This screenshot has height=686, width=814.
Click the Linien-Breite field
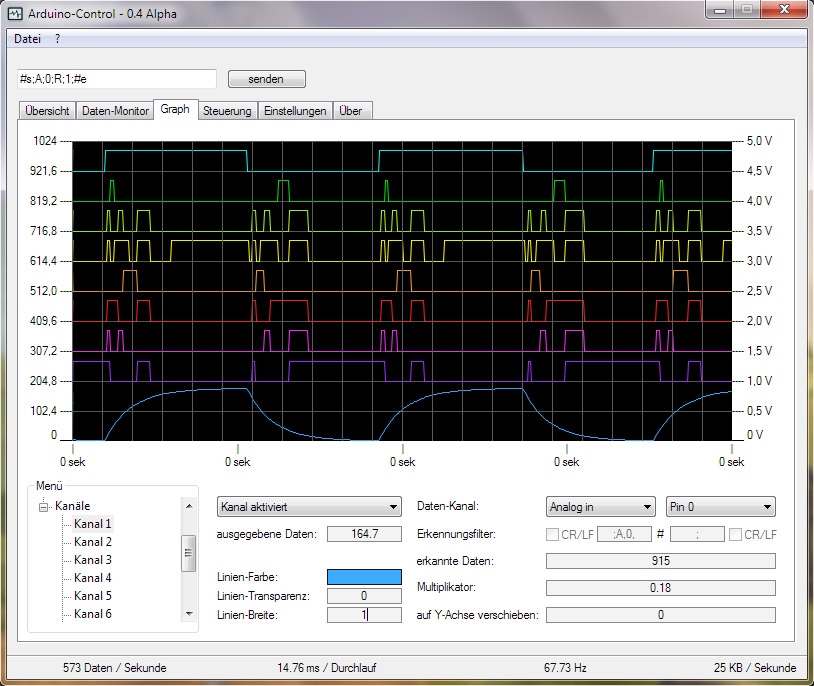tap(364, 615)
